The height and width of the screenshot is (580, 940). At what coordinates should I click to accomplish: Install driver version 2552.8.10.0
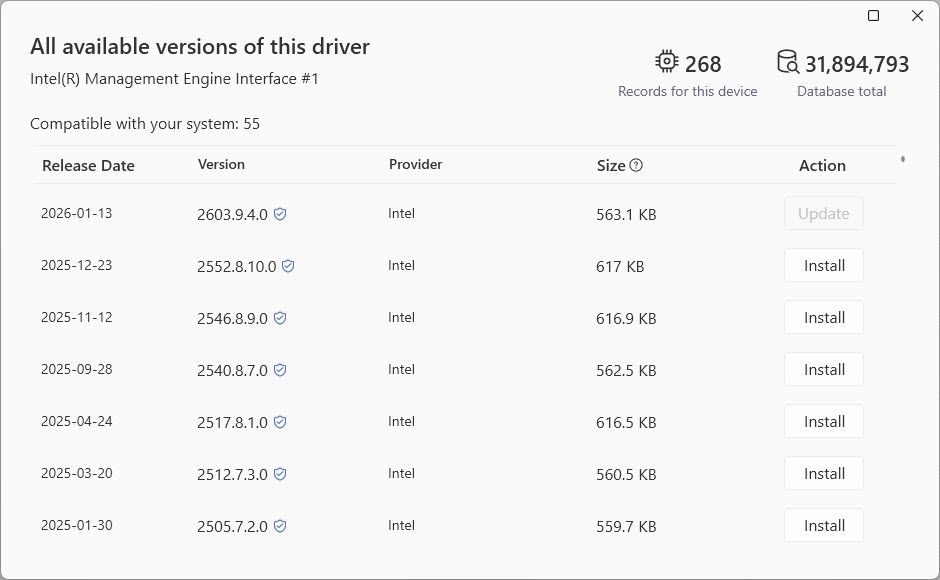pos(824,265)
